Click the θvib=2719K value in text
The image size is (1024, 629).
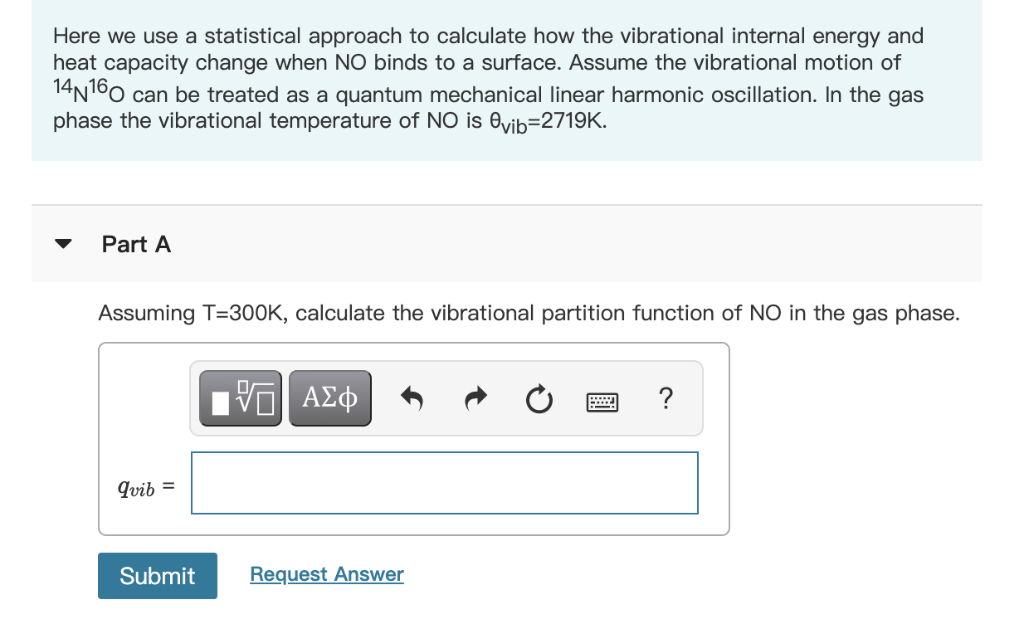point(548,122)
